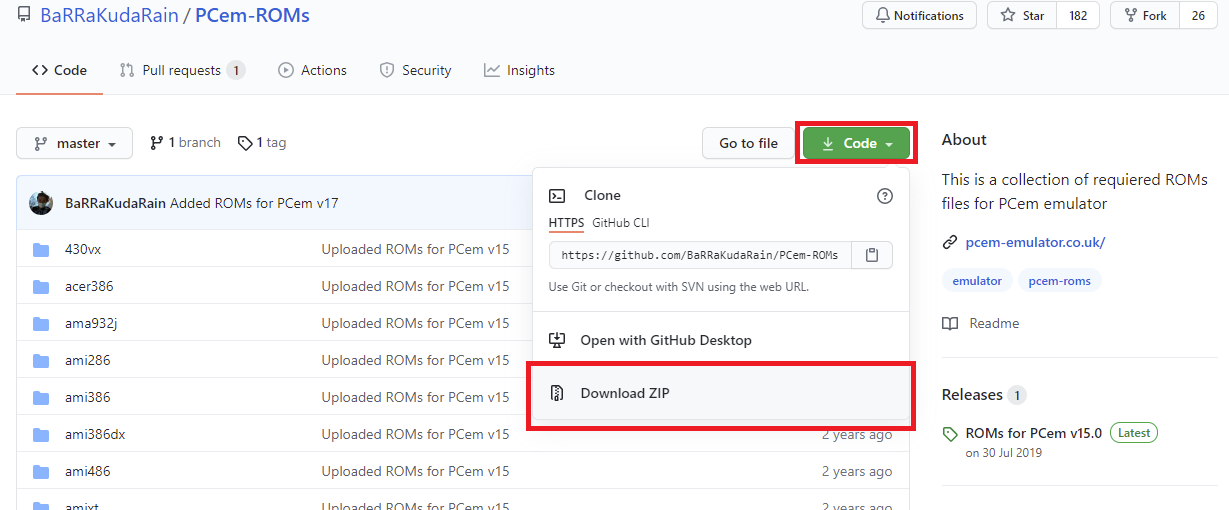Copy the clone URL to clipboard
Viewport: 1229px width, 510px height.
coord(872,255)
